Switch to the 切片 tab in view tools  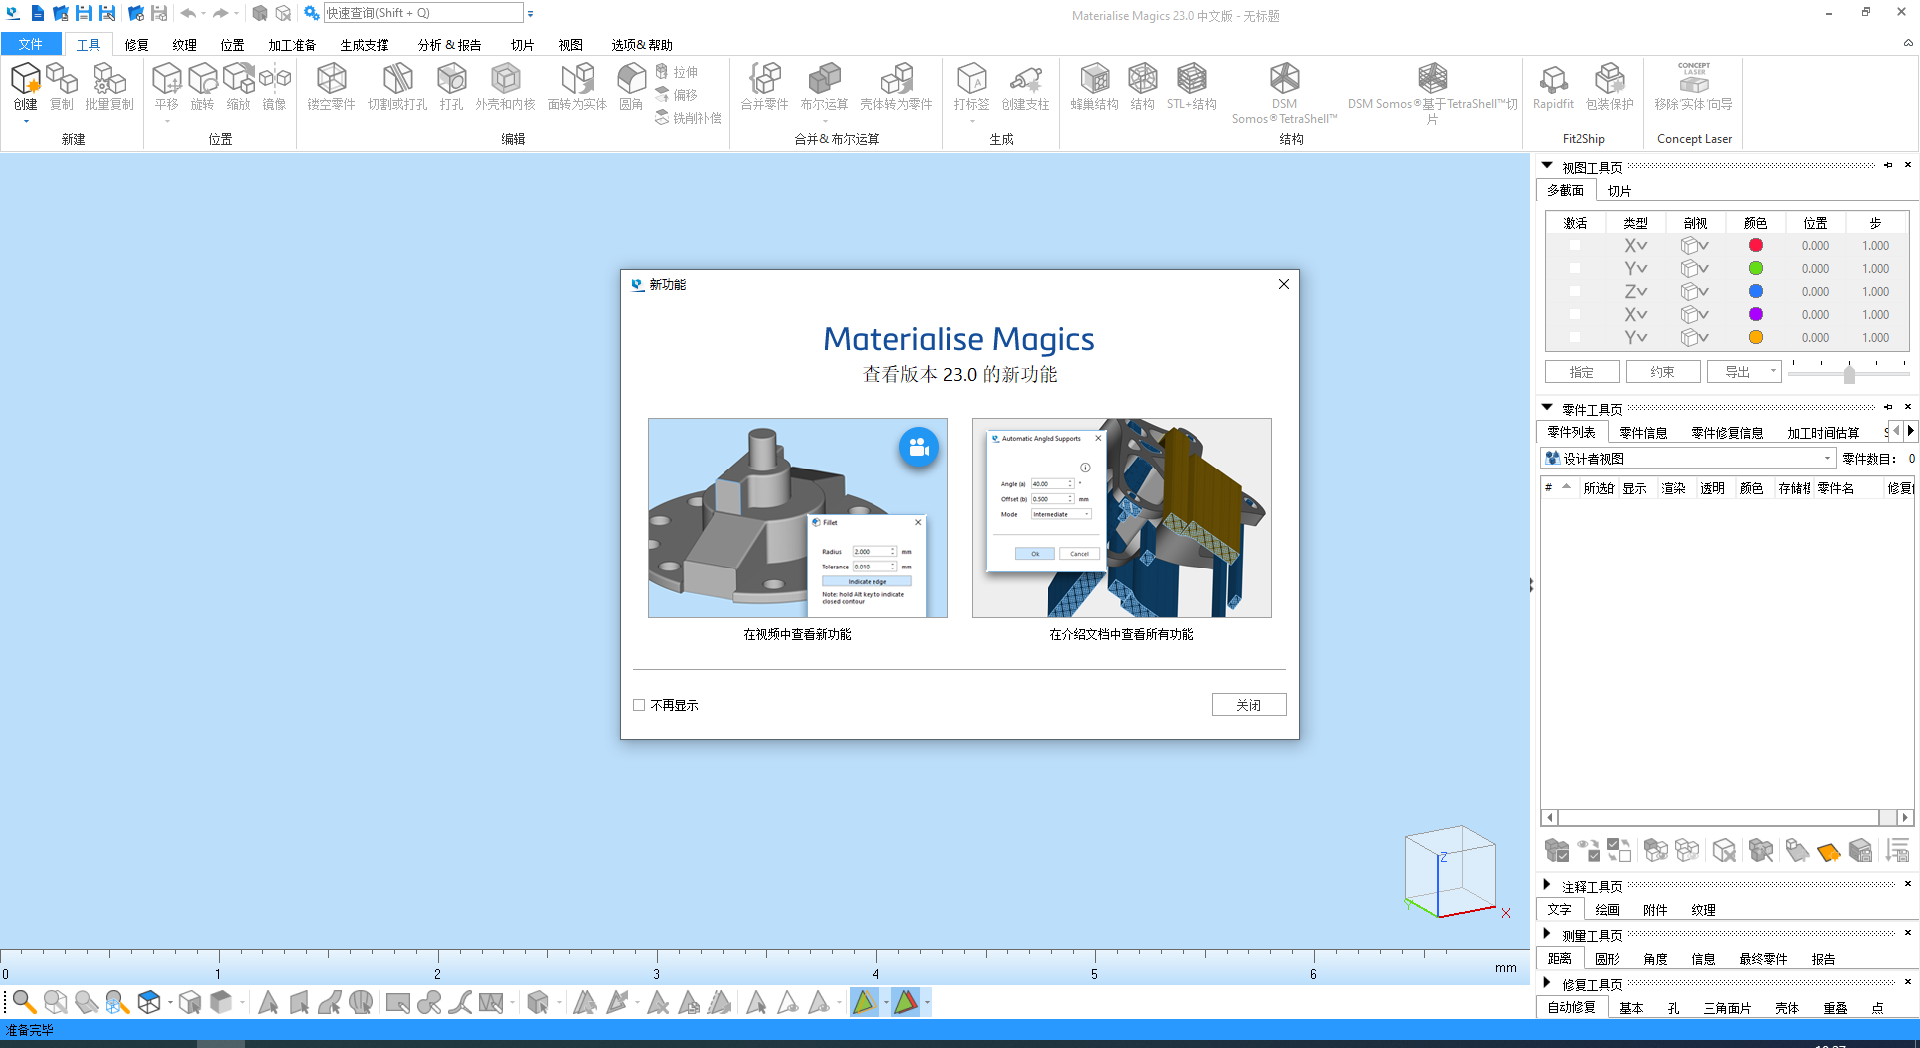click(1620, 190)
